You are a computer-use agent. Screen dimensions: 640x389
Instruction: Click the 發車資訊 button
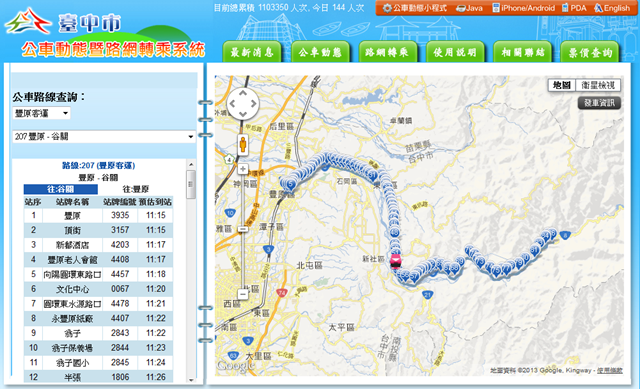(599, 103)
